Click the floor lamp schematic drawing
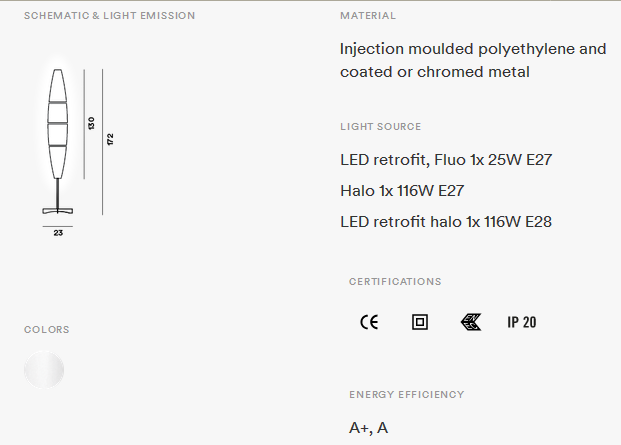The width and height of the screenshot is (621, 445). [58, 142]
